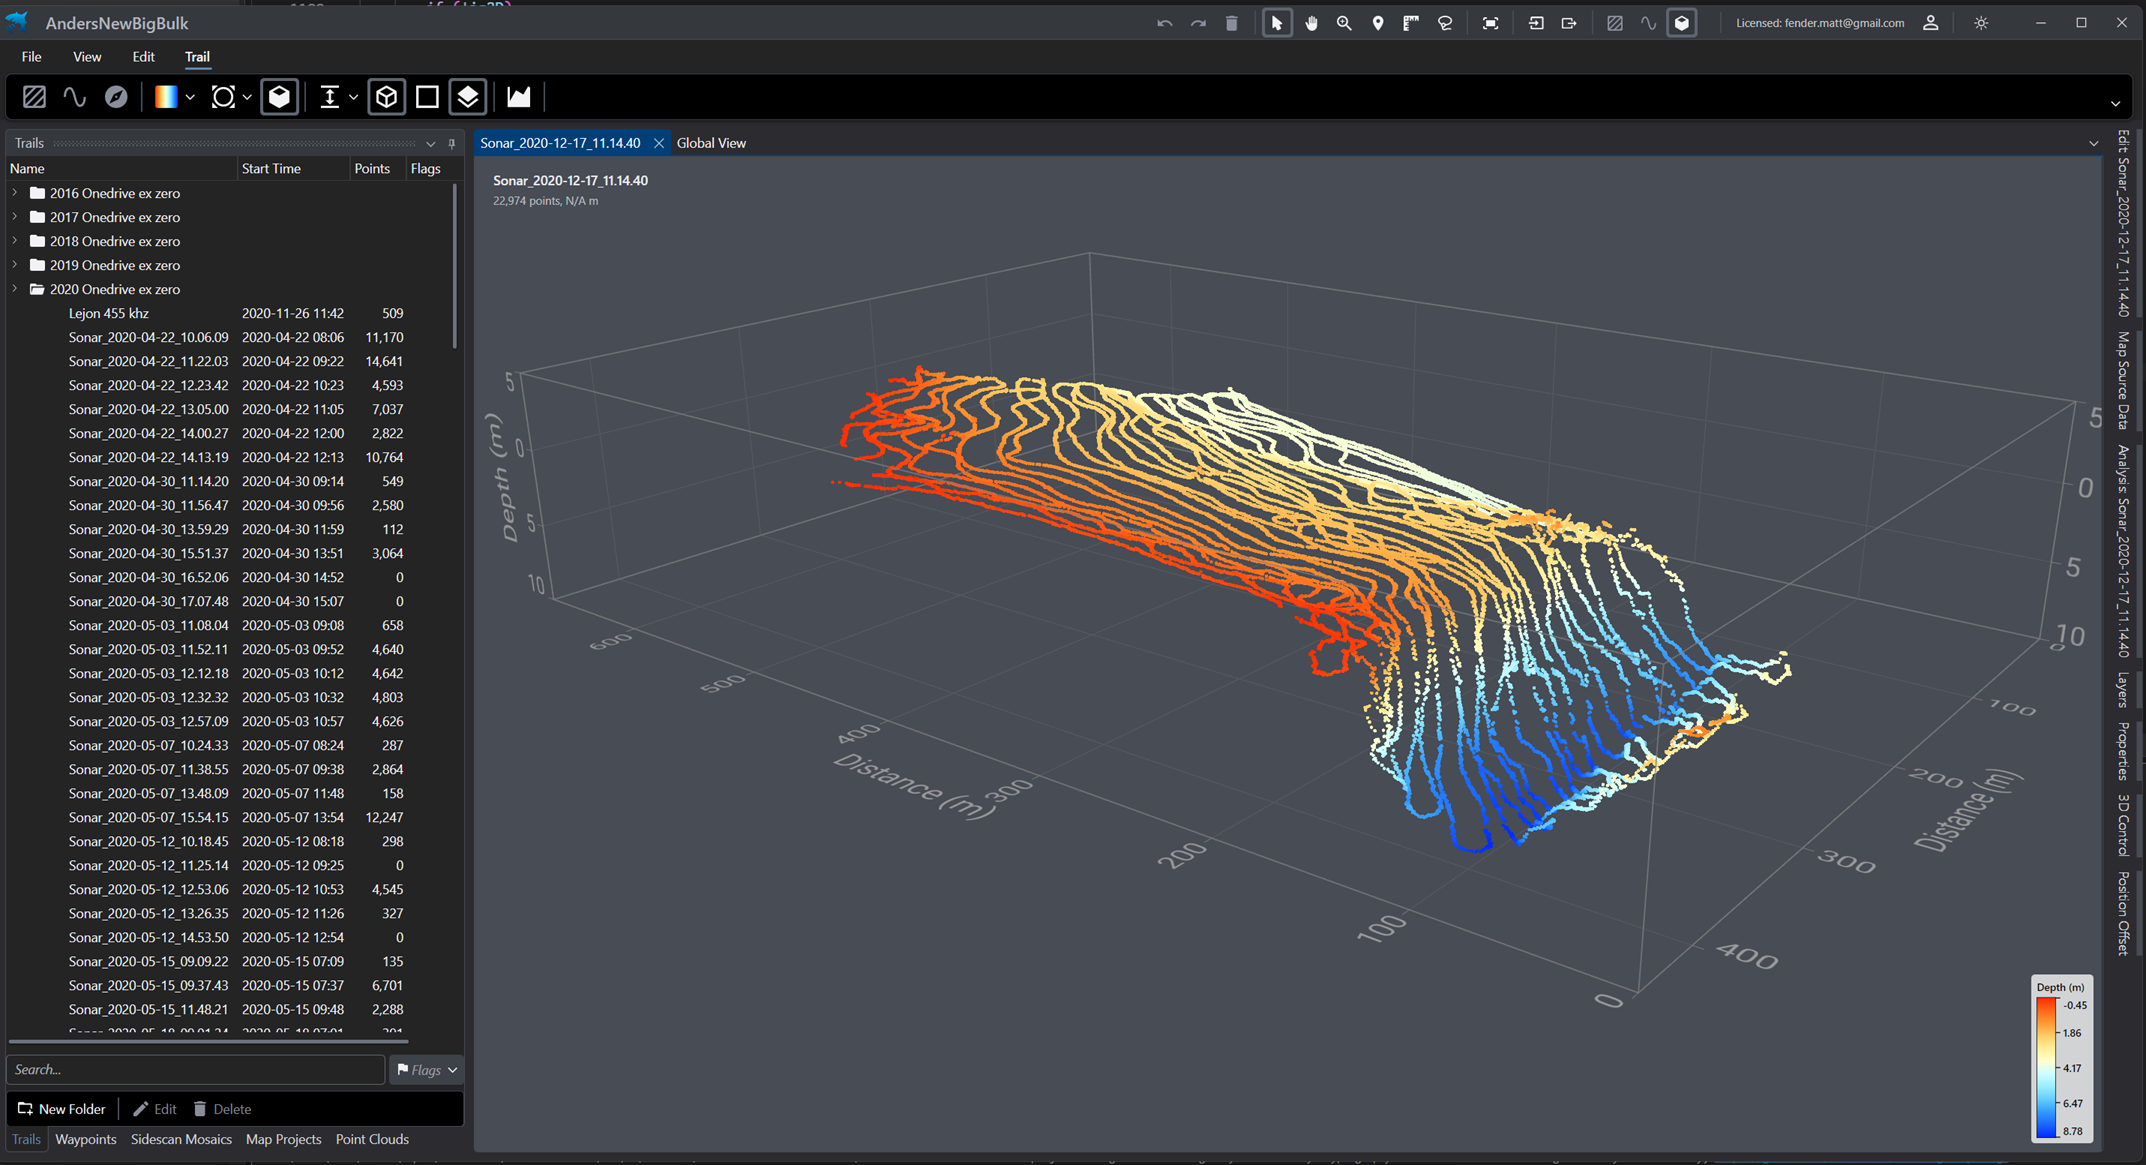Image resolution: width=2146 pixels, height=1165 pixels.
Task: Switch the light/dark theme sun icon
Action: point(1981,23)
